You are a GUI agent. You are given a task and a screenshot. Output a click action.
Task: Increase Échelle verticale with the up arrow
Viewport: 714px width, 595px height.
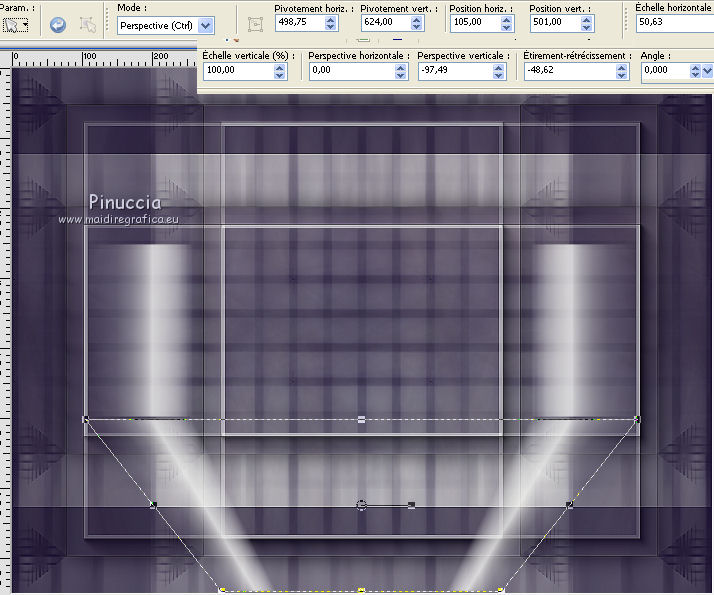(x=280, y=68)
